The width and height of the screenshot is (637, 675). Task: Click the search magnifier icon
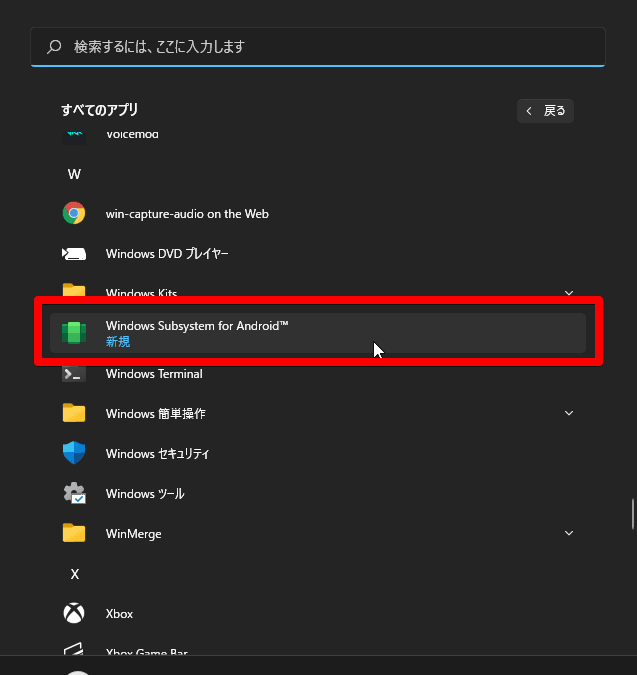[54, 47]
